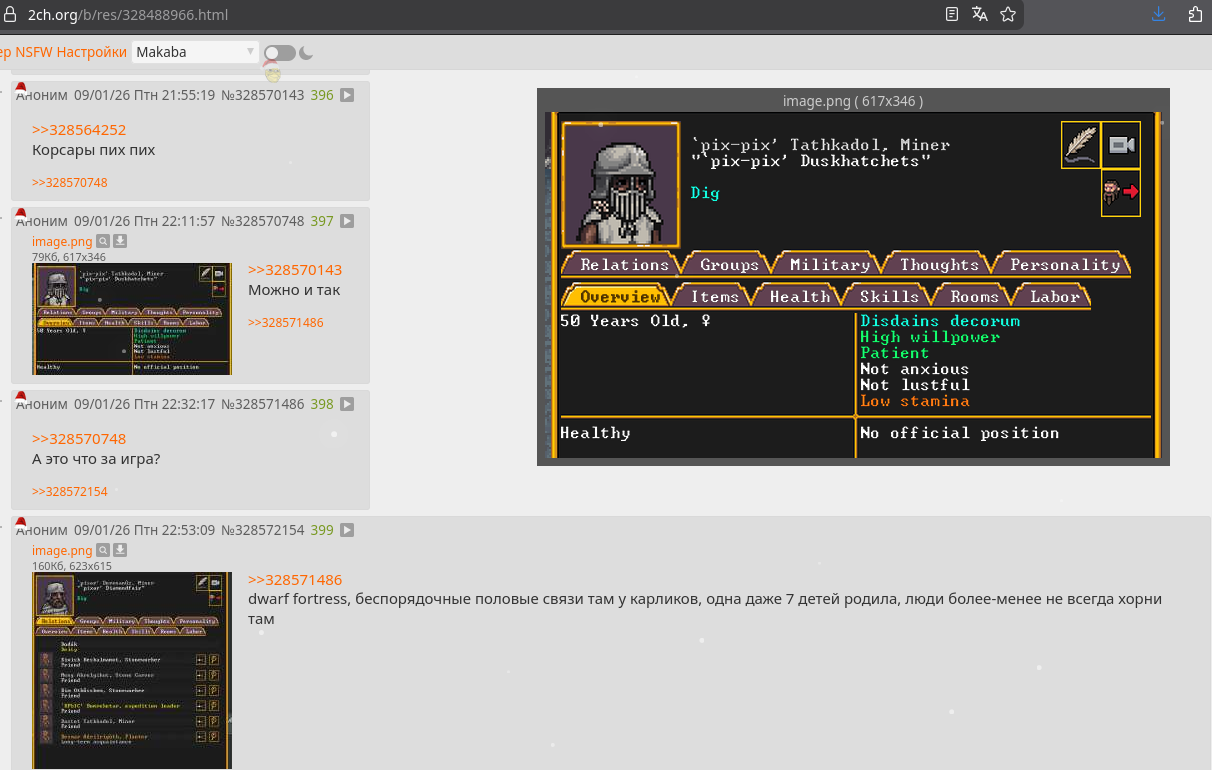Follow reply link >>328572154 under post 398
1212x770 pixels.
click(70, 492)
